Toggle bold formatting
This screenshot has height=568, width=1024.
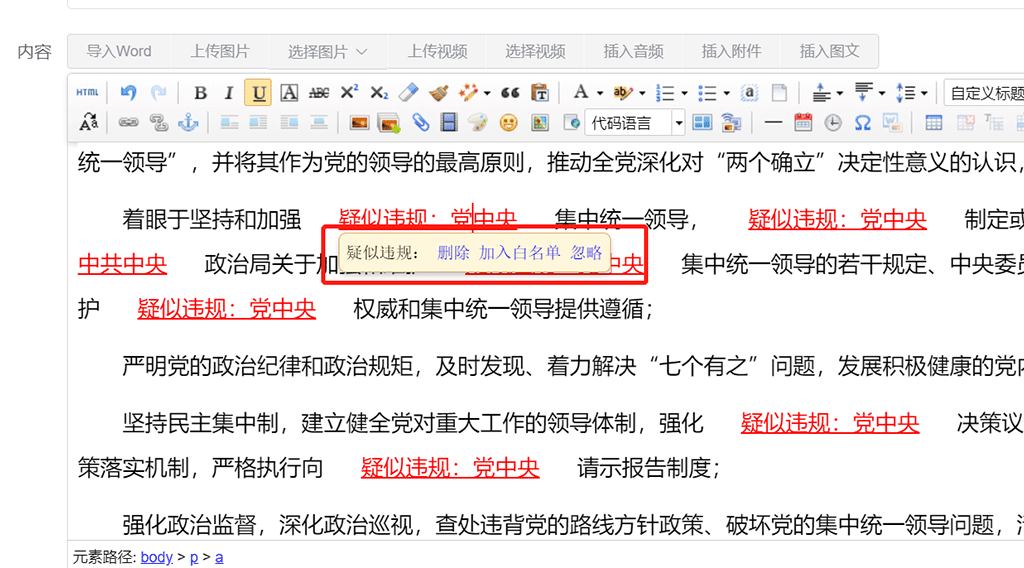point(200,93)
